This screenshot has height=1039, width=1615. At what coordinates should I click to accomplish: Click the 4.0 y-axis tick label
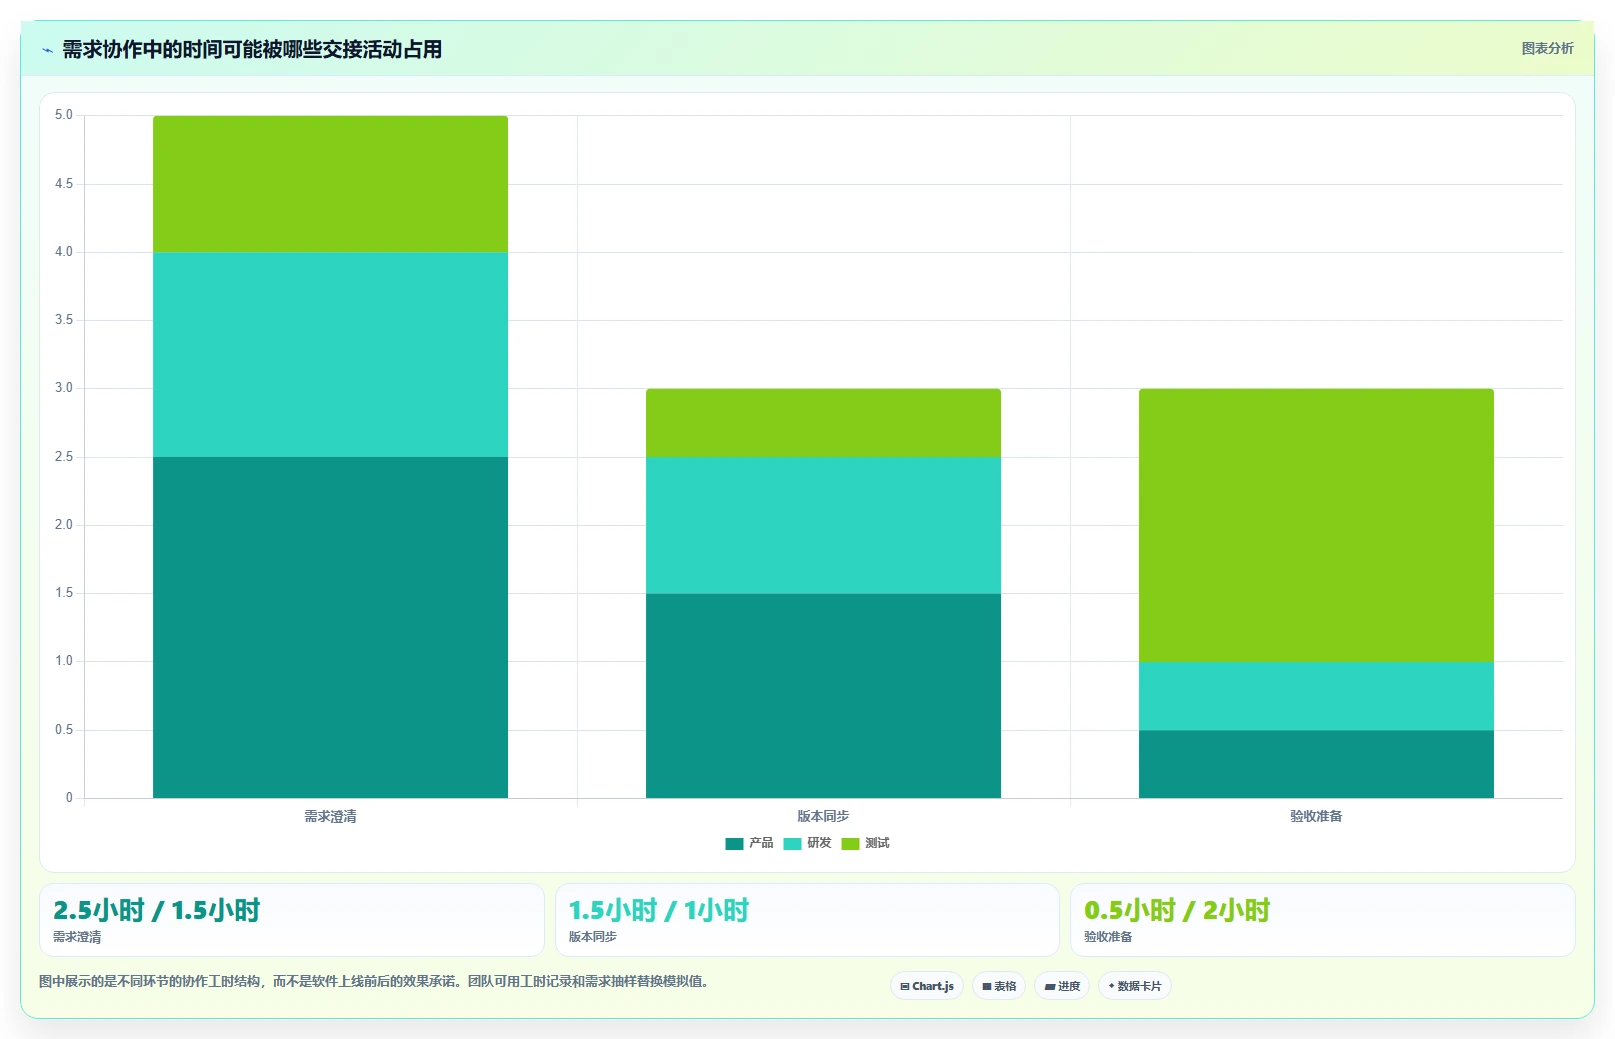(64, 252)
